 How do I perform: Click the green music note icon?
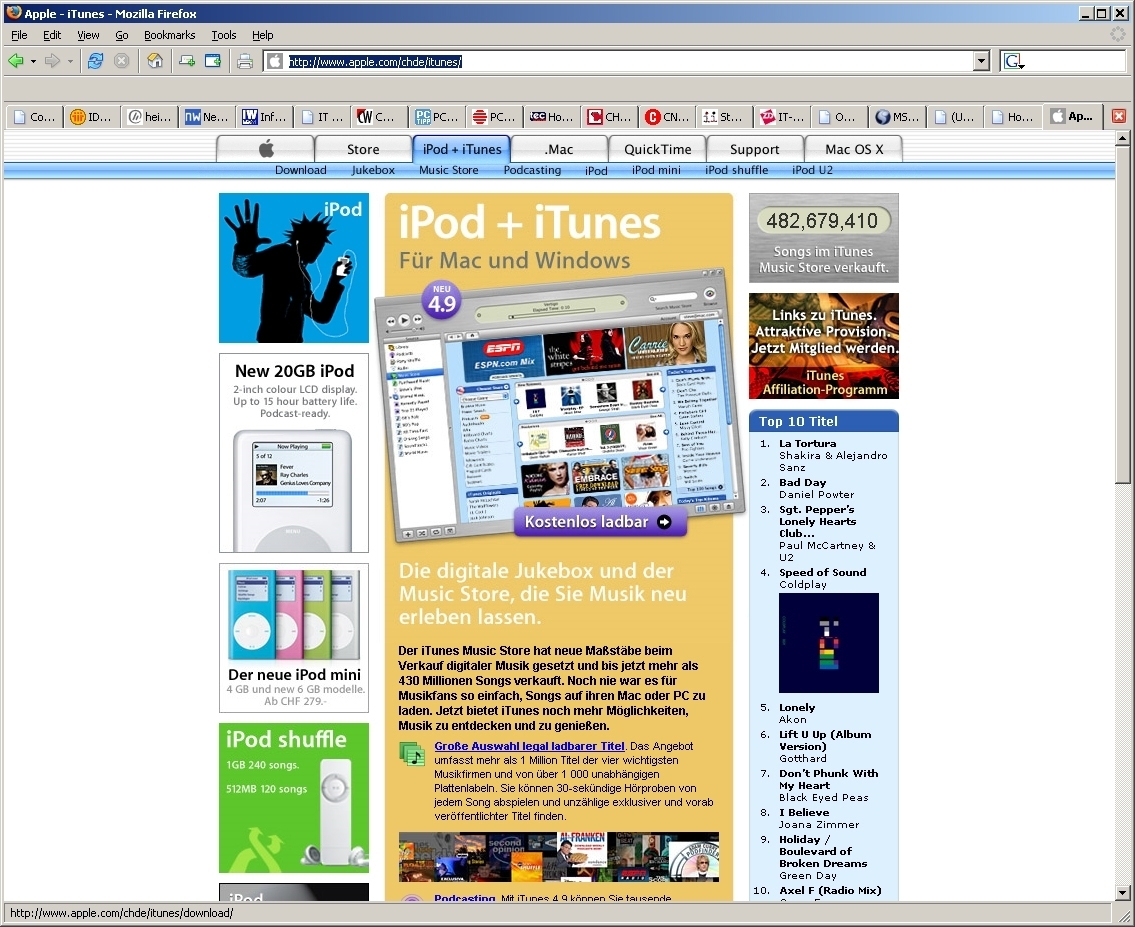pyautogui.click(x=413, y=754)
